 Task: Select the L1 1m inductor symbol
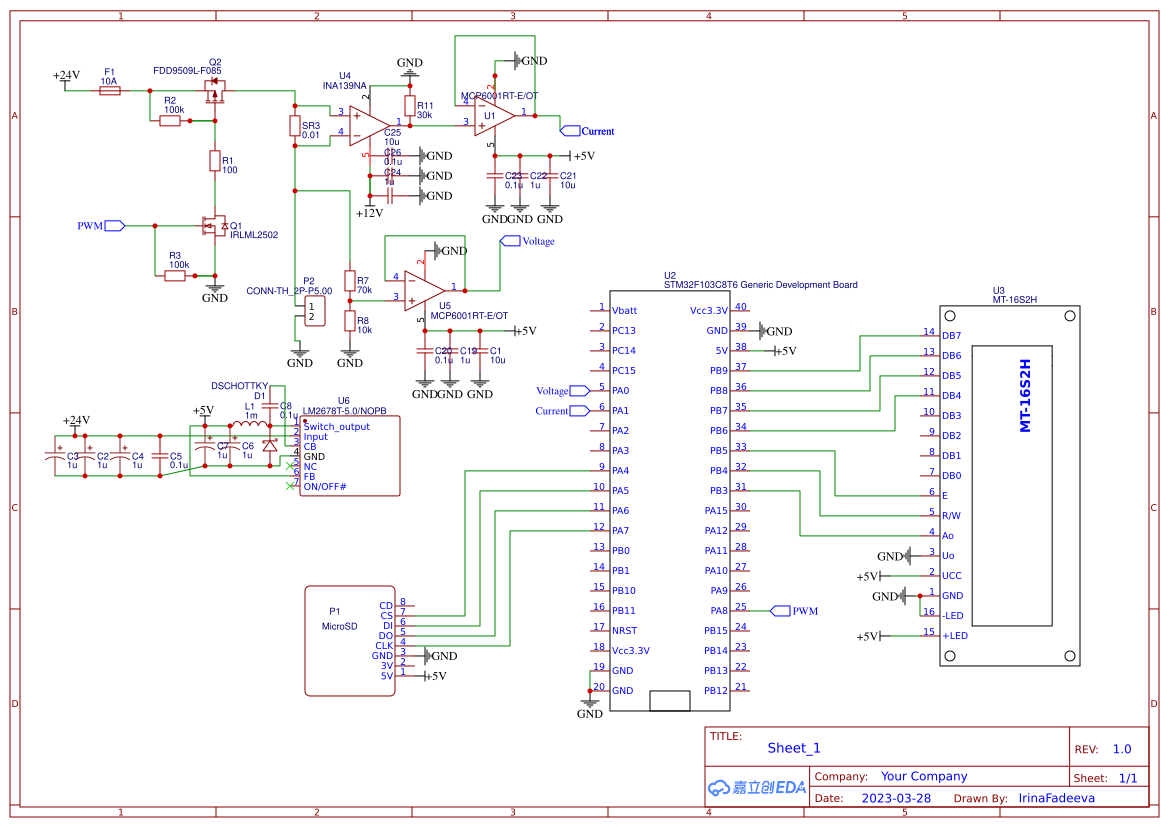pyautogui.click(x=249, y=421)
